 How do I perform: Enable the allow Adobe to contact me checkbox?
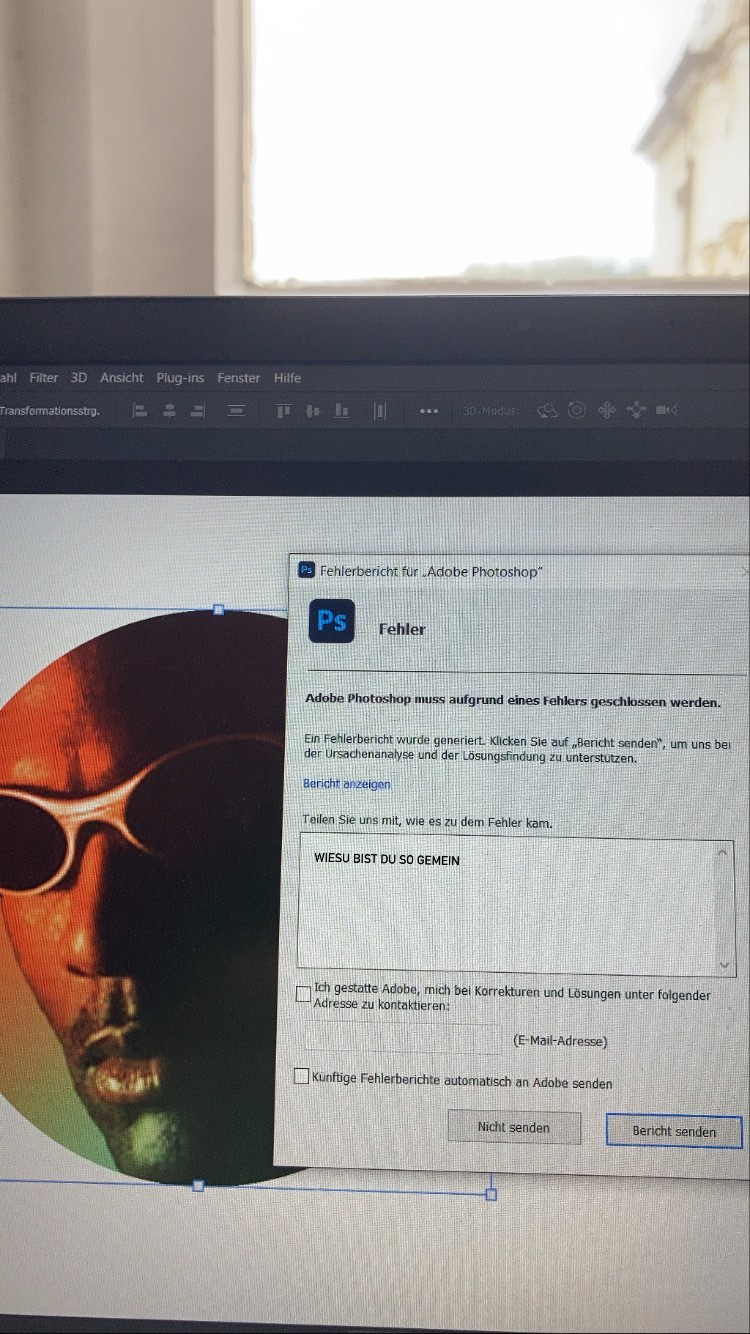tap(303, 994)
